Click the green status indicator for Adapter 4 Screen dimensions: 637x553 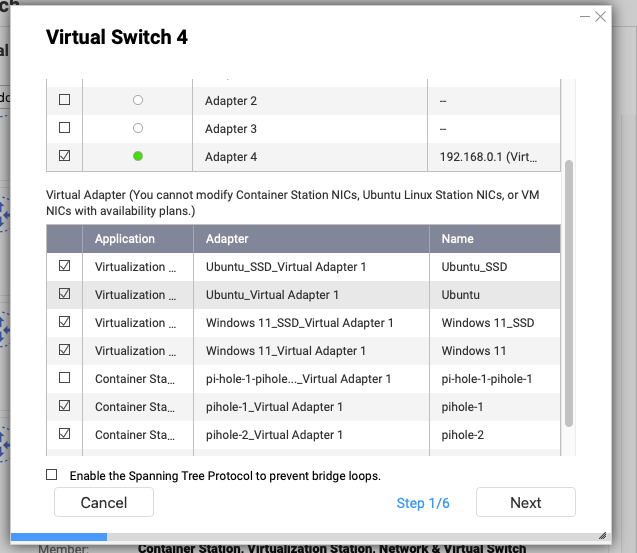(x=138, y=157)
